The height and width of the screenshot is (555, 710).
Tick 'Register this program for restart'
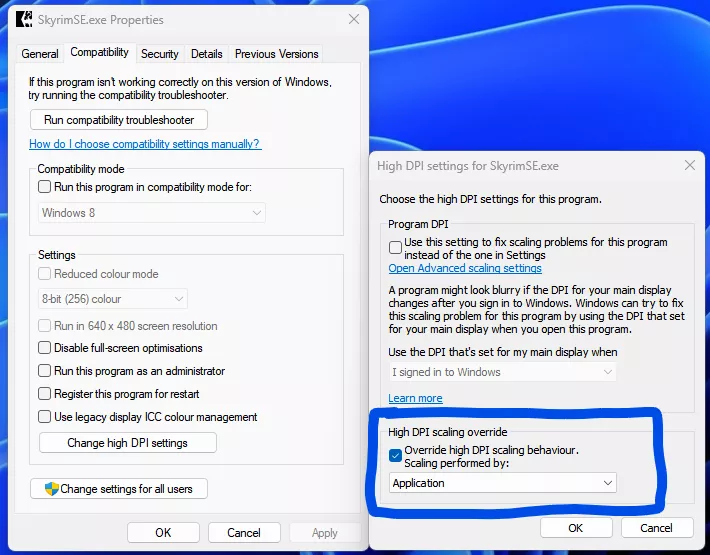click(x=44, y=393)
